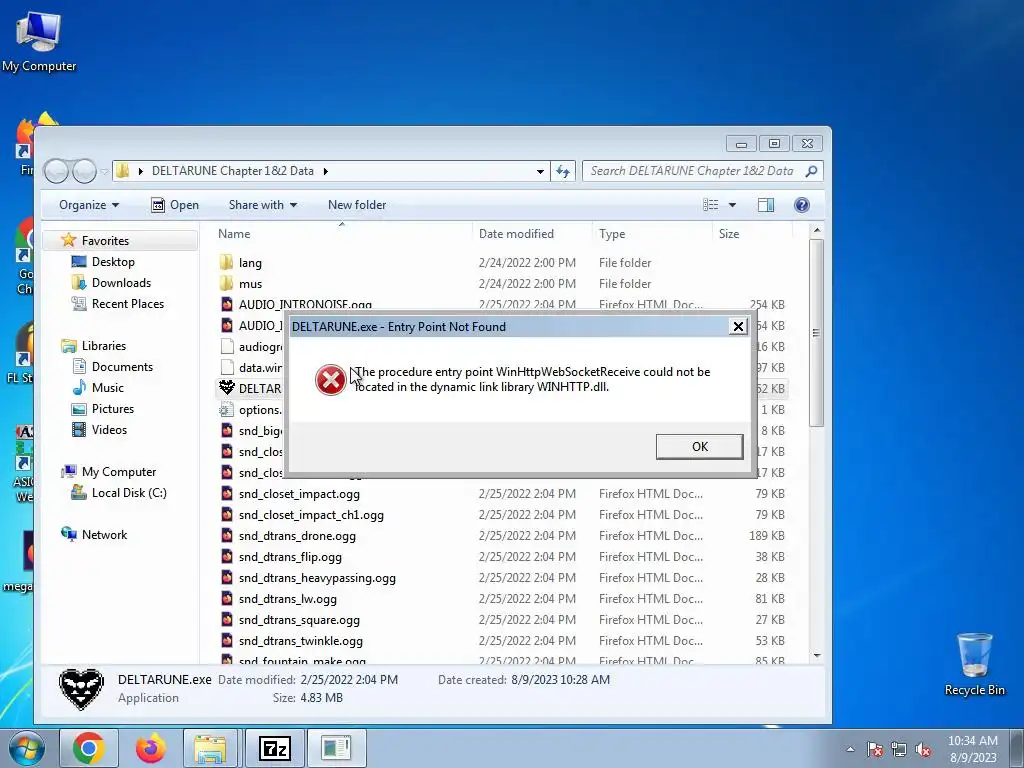Select the mus folder
This screenshot has width=1024, height=768.
click(x=250, y=283)
